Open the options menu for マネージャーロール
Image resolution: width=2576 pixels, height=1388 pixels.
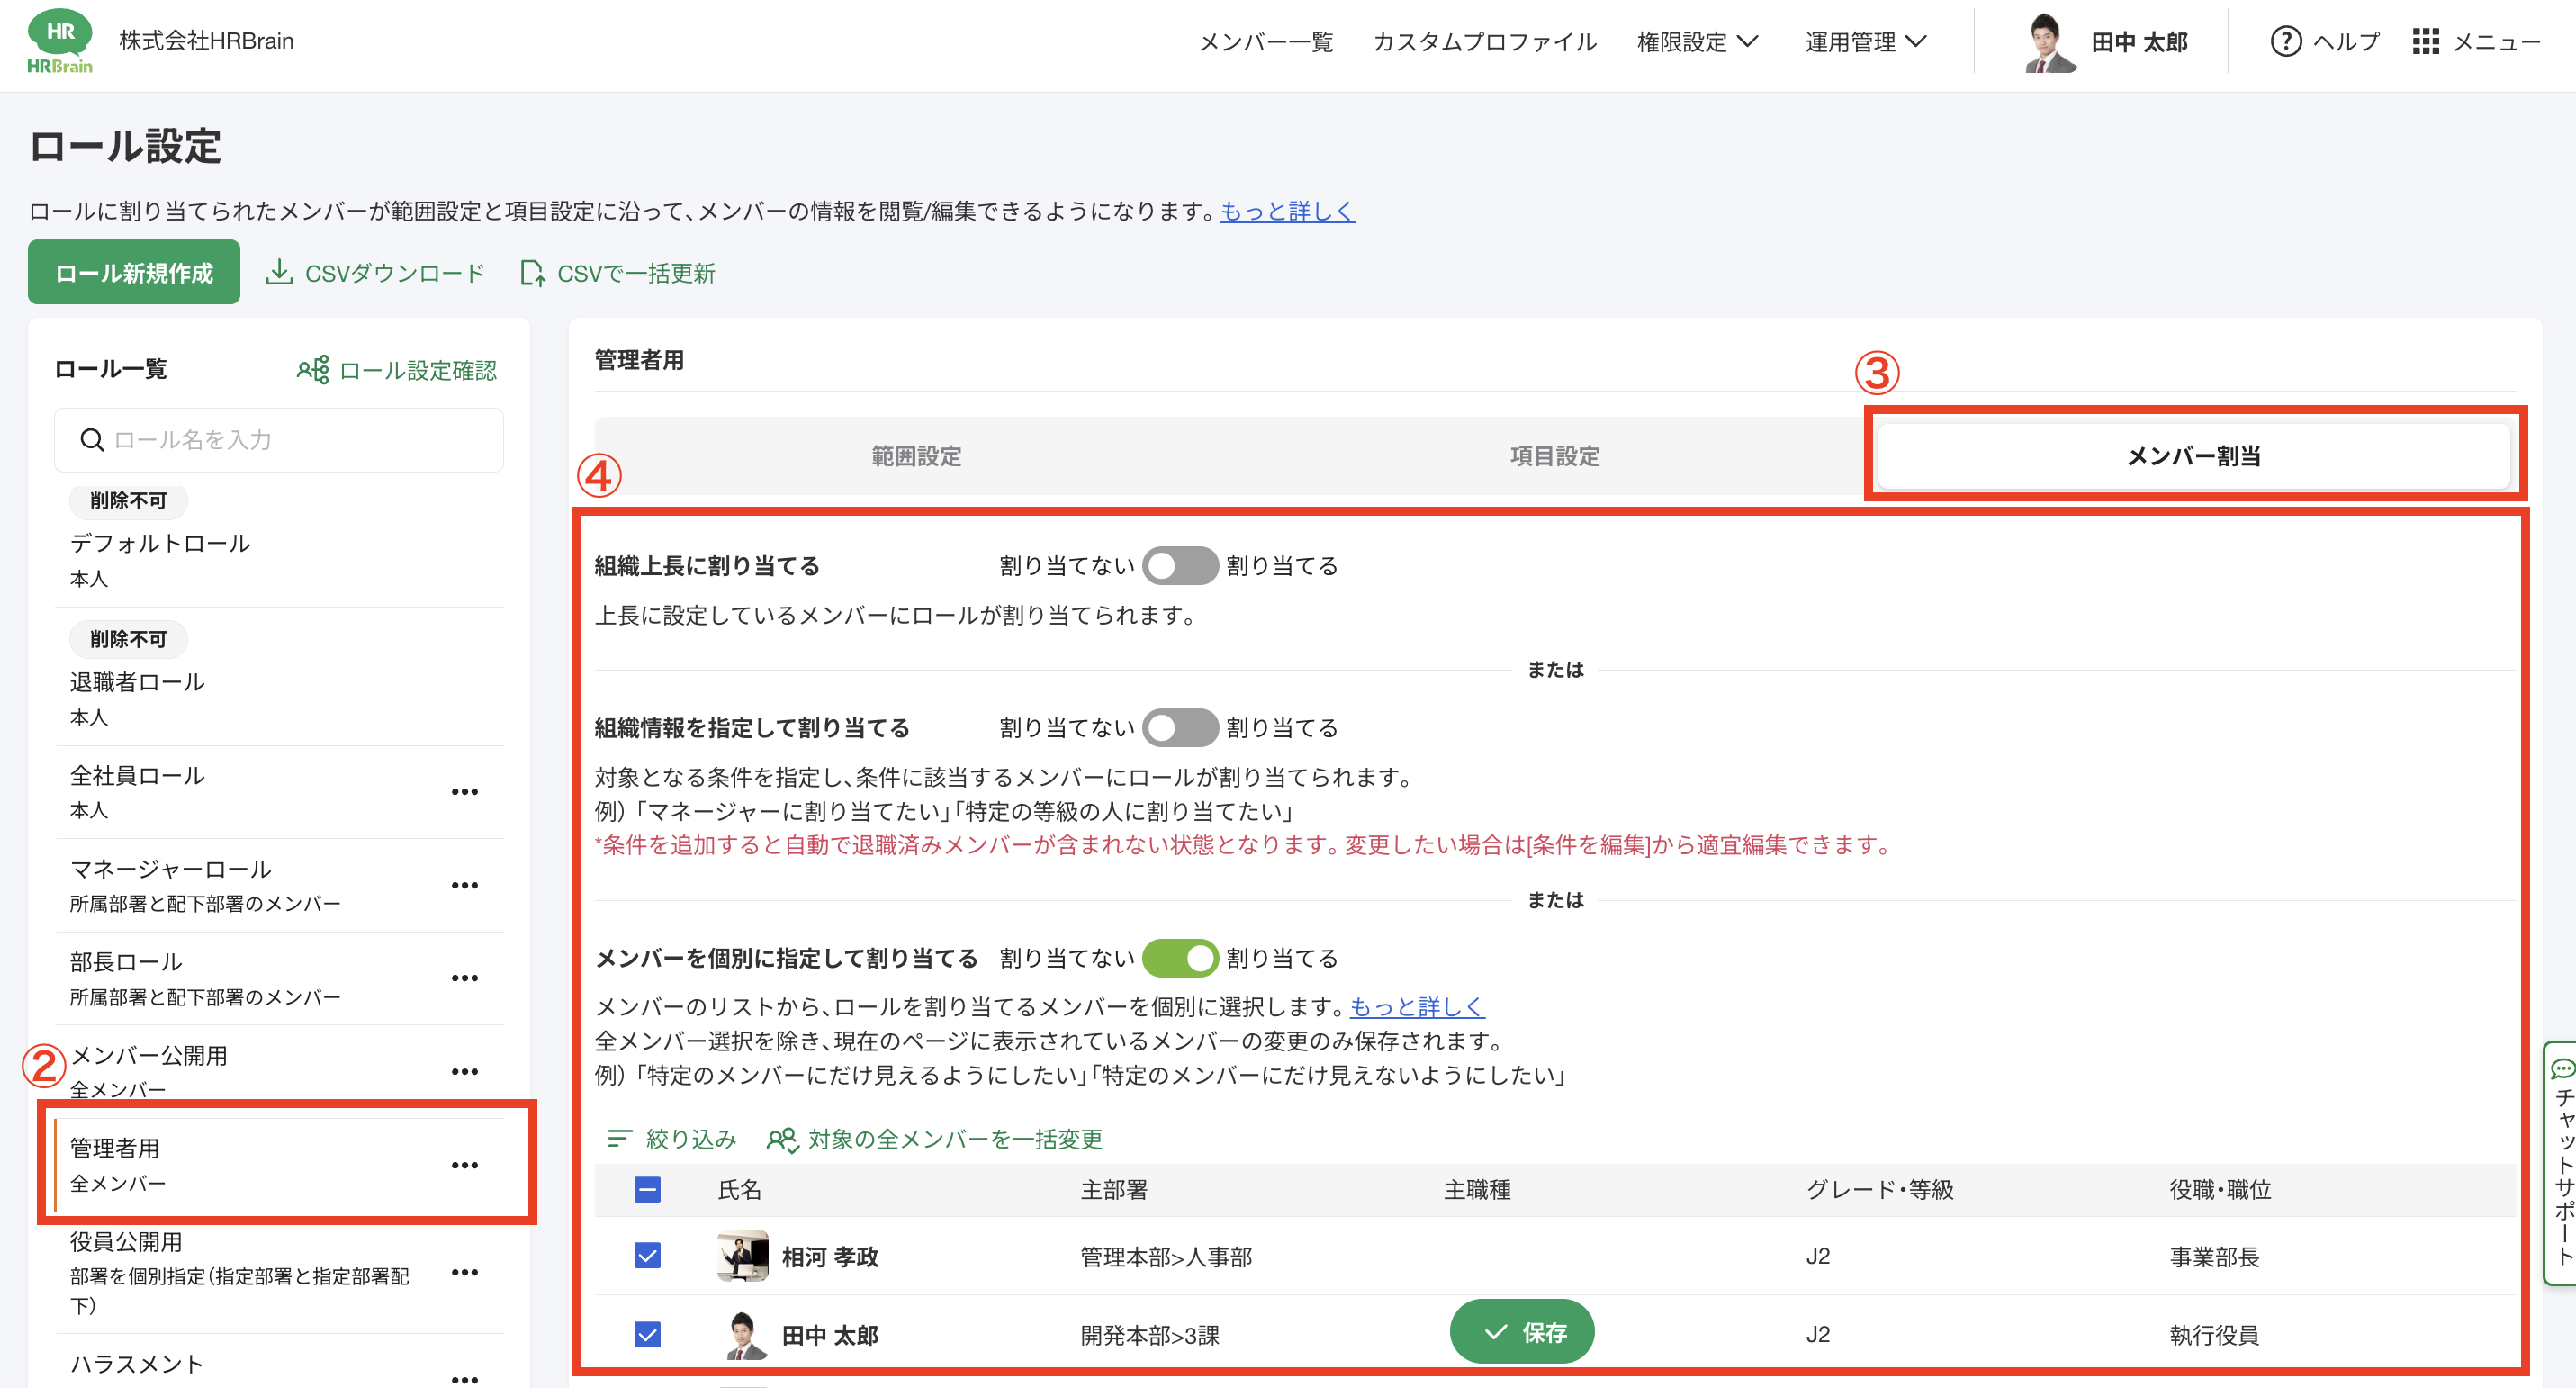[464, 885]
